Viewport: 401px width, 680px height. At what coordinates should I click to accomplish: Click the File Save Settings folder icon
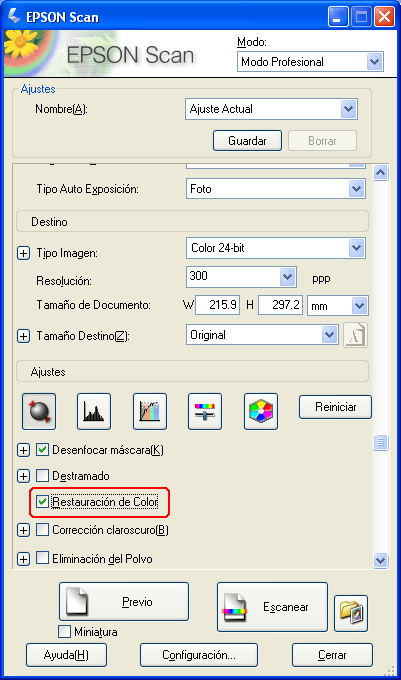[351, 613]
